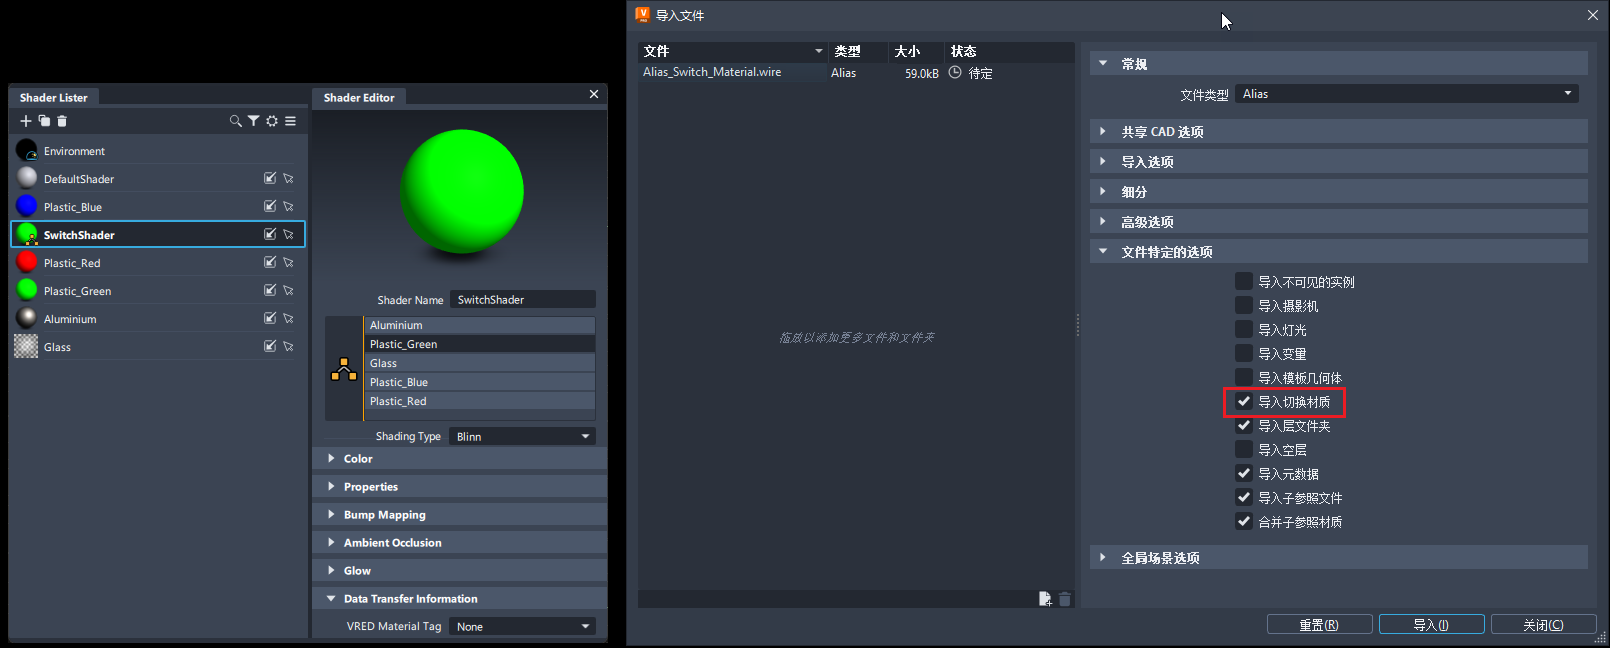The width and height of the screenshot is (1610, 648).
Task: Open 文件类型 Alias dropdown
Action: coord(1407,94)
